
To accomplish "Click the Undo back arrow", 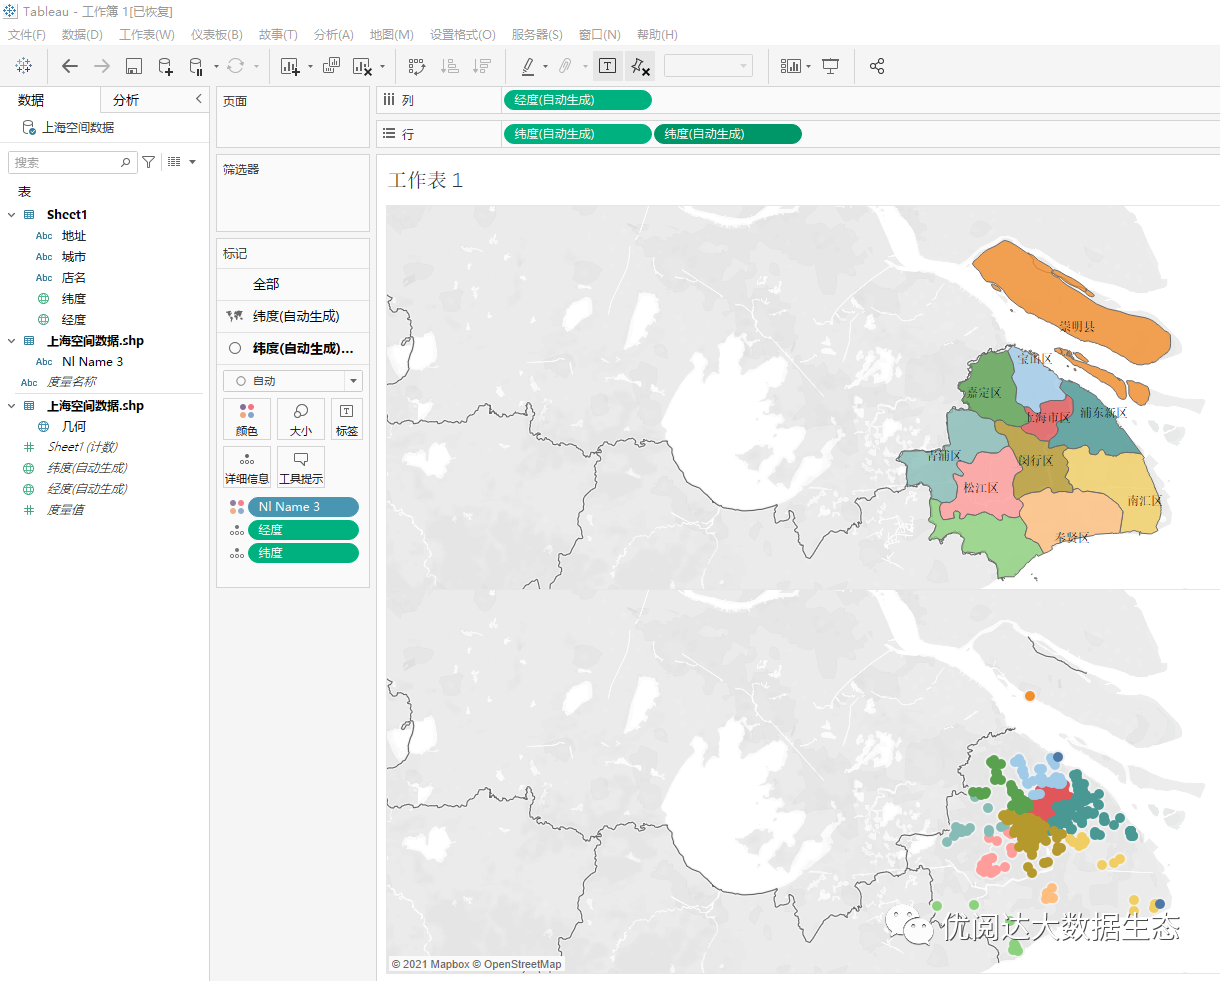I will coord(69,66).
